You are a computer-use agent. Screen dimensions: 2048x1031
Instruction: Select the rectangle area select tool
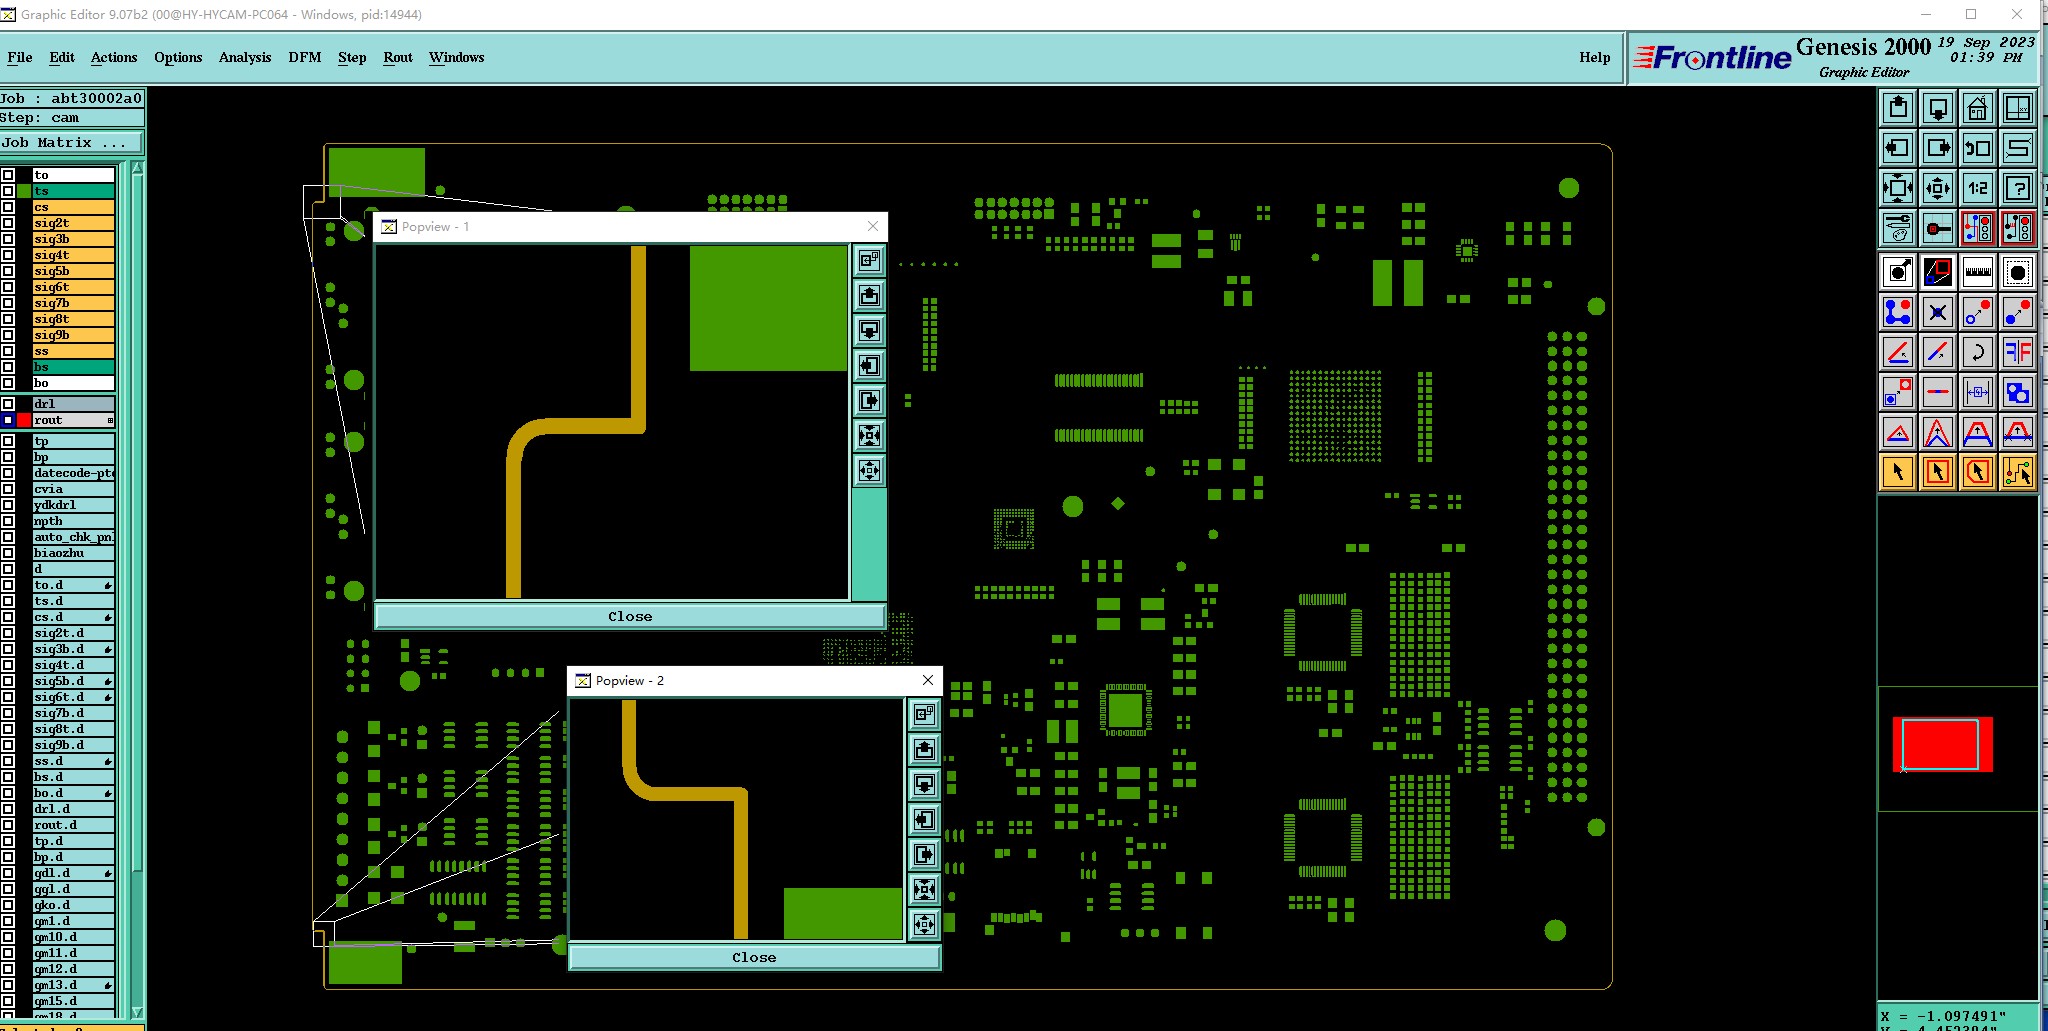[1938, 472]
